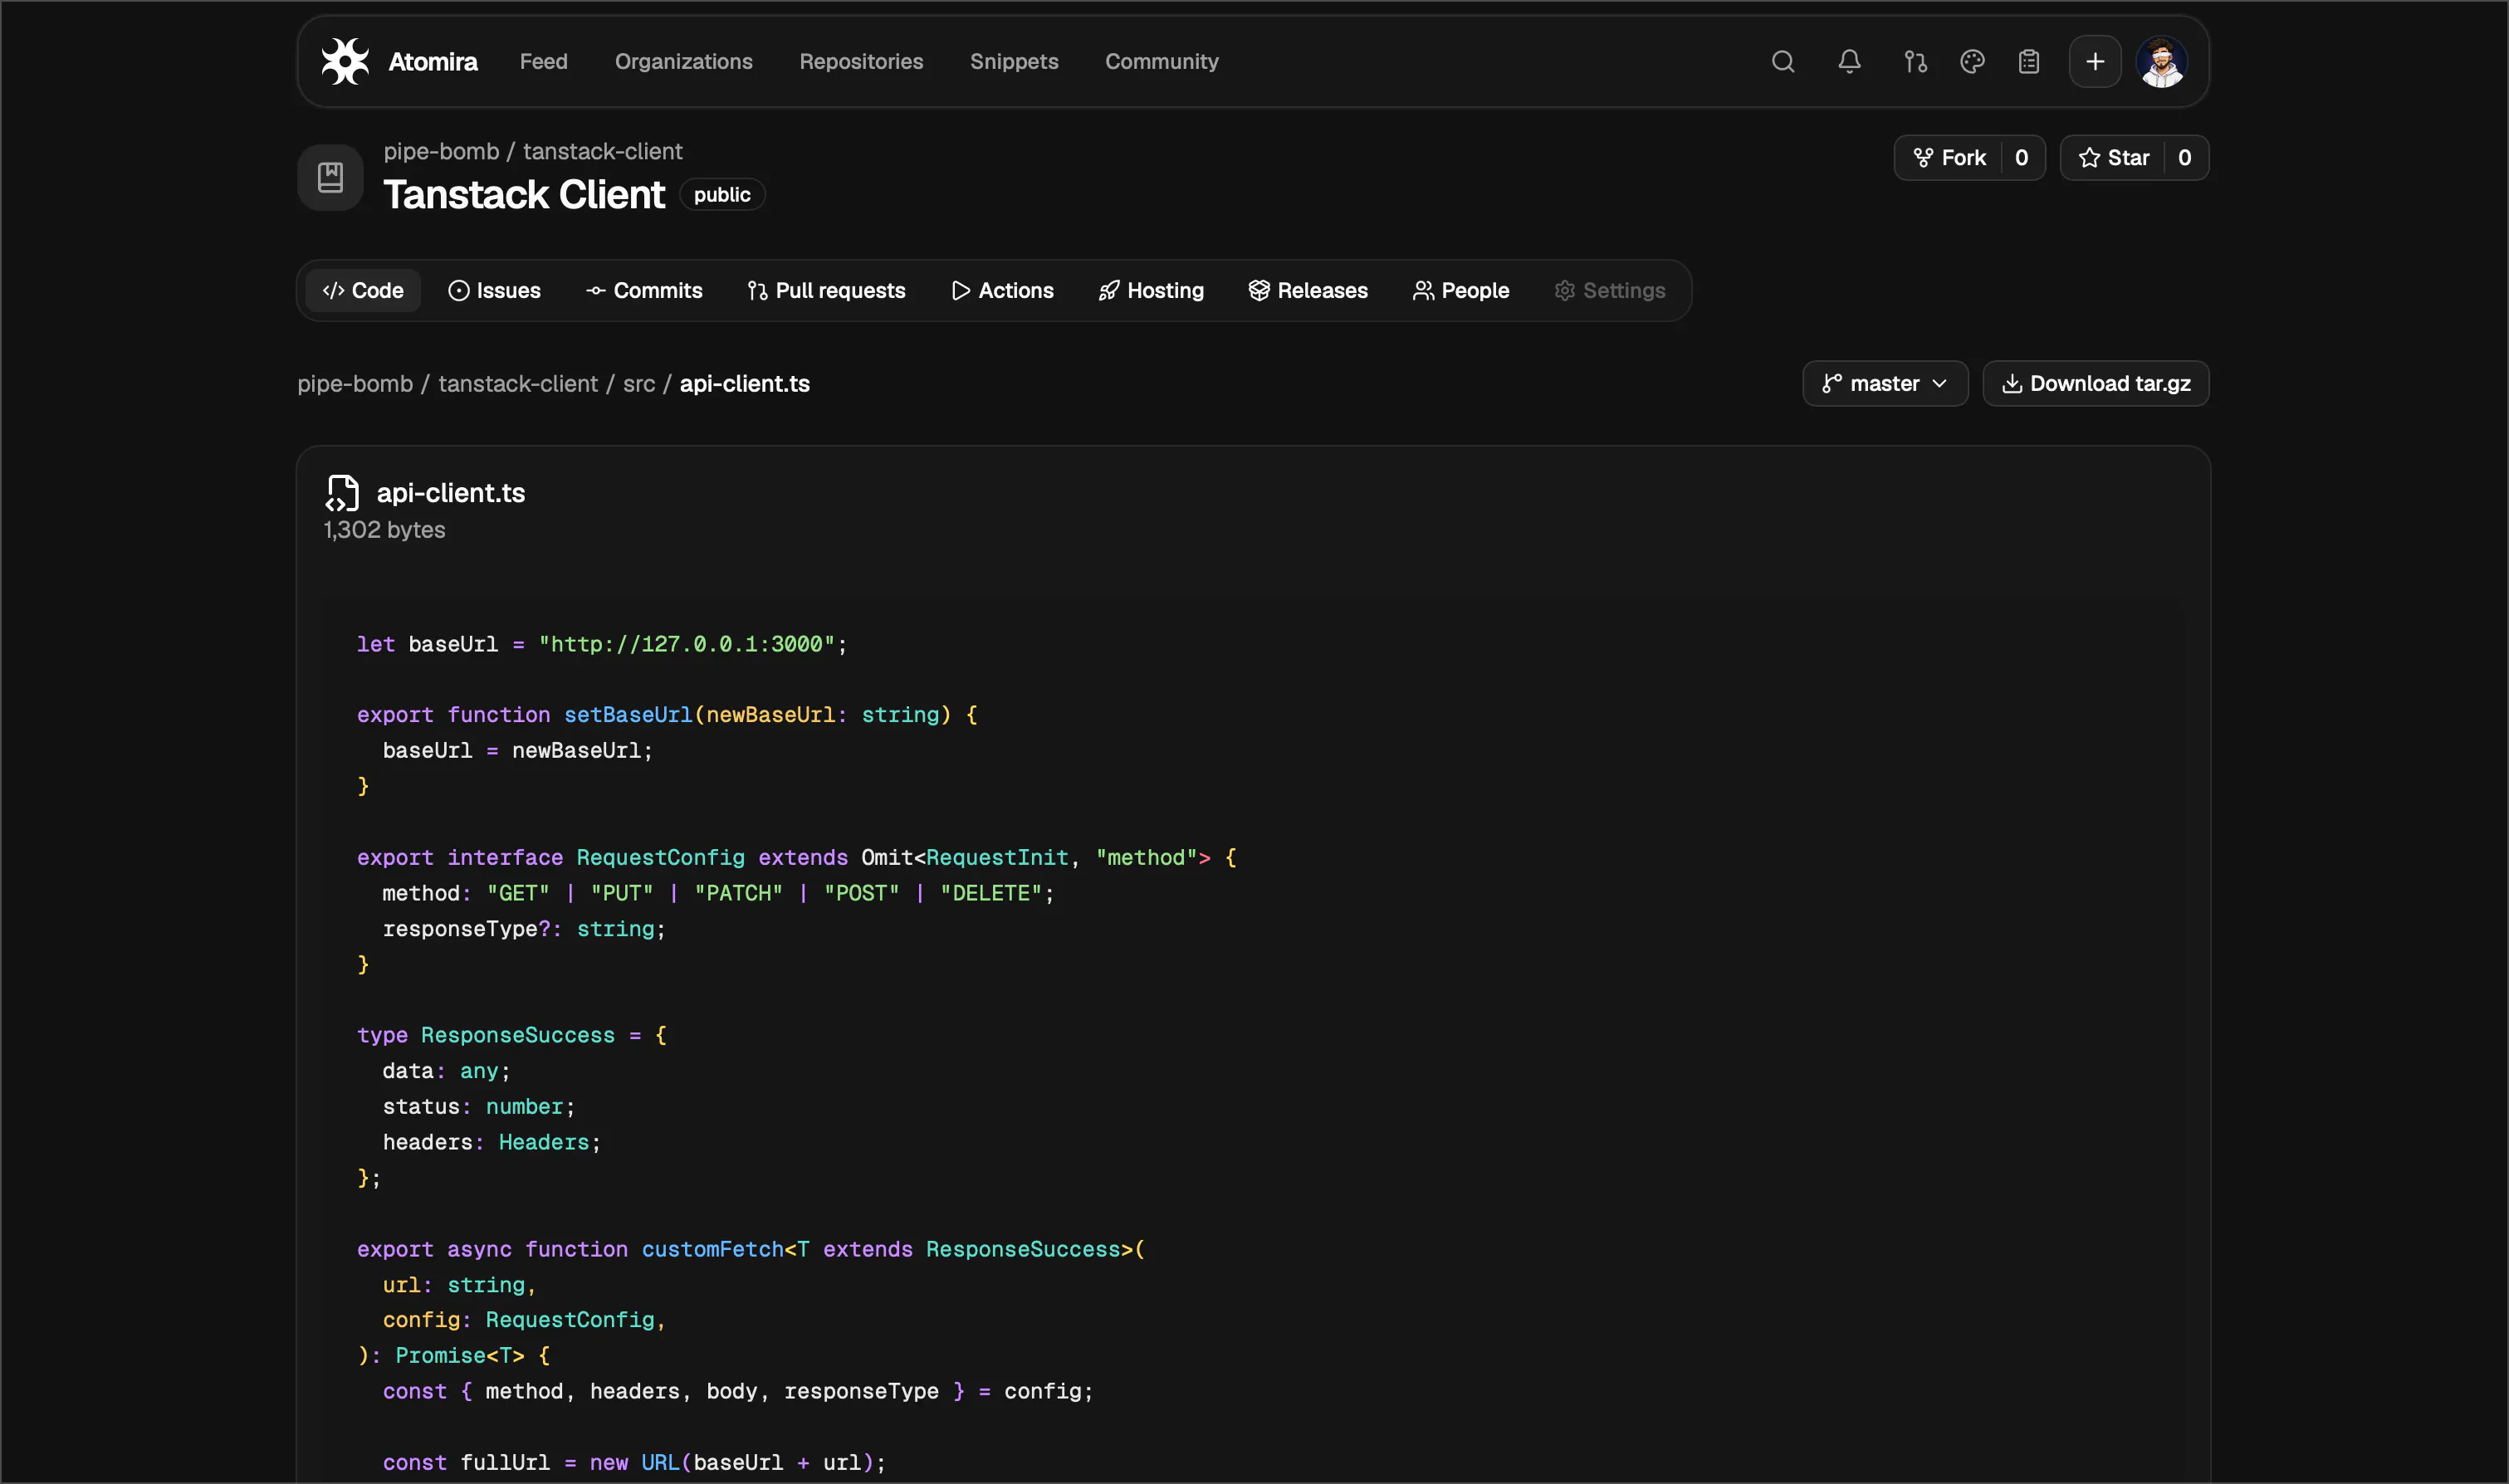Screen dimensions: 2509x1484
Task: Click the setBaseUrl function name
Action: pos(628,715)
